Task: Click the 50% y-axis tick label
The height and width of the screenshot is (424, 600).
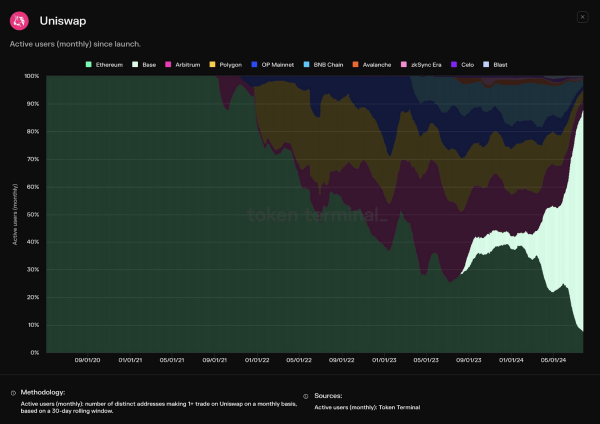Action: click(x=33, y=214)
